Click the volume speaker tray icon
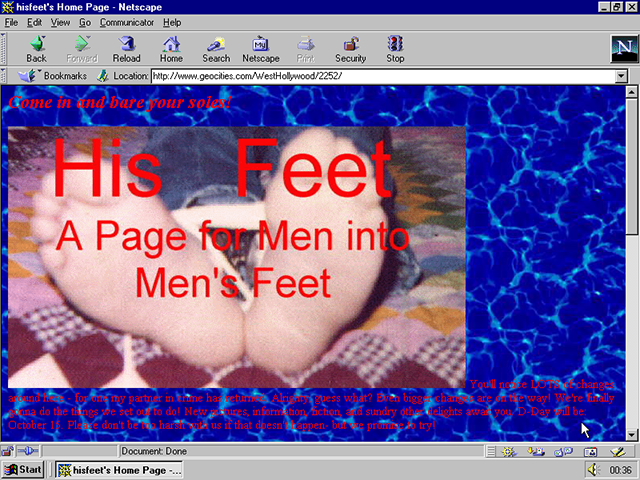The height and width of the screenshot is (480, 640). coord(592,469)
